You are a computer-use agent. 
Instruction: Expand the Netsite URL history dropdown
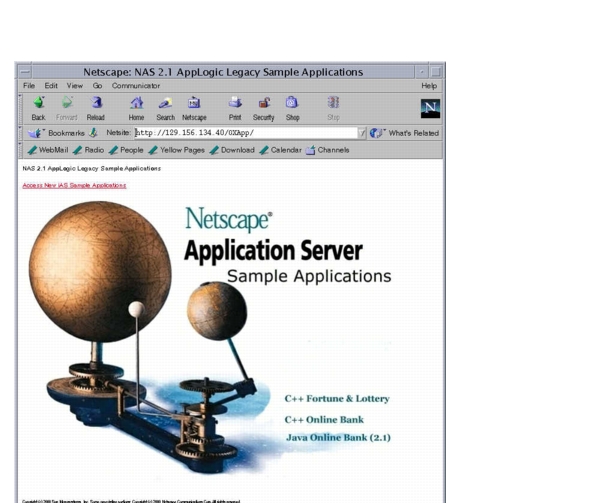(x=362, y=133)
